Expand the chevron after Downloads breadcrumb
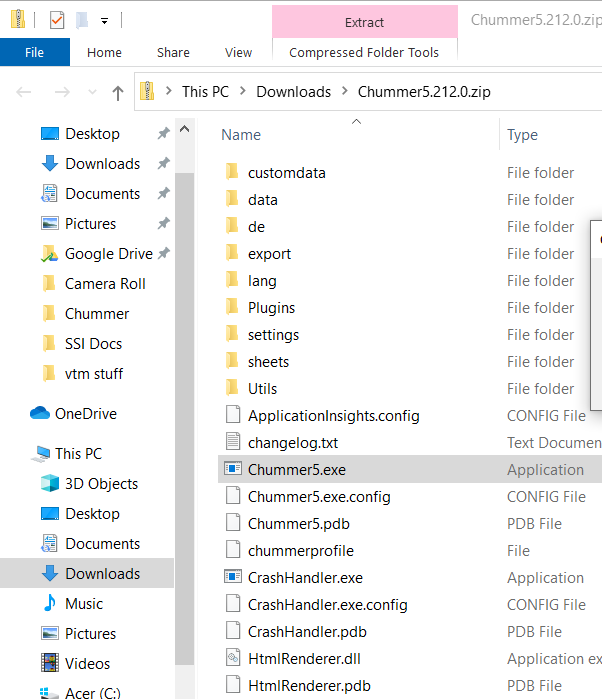 pyautogui.click(x=344, y=91)
